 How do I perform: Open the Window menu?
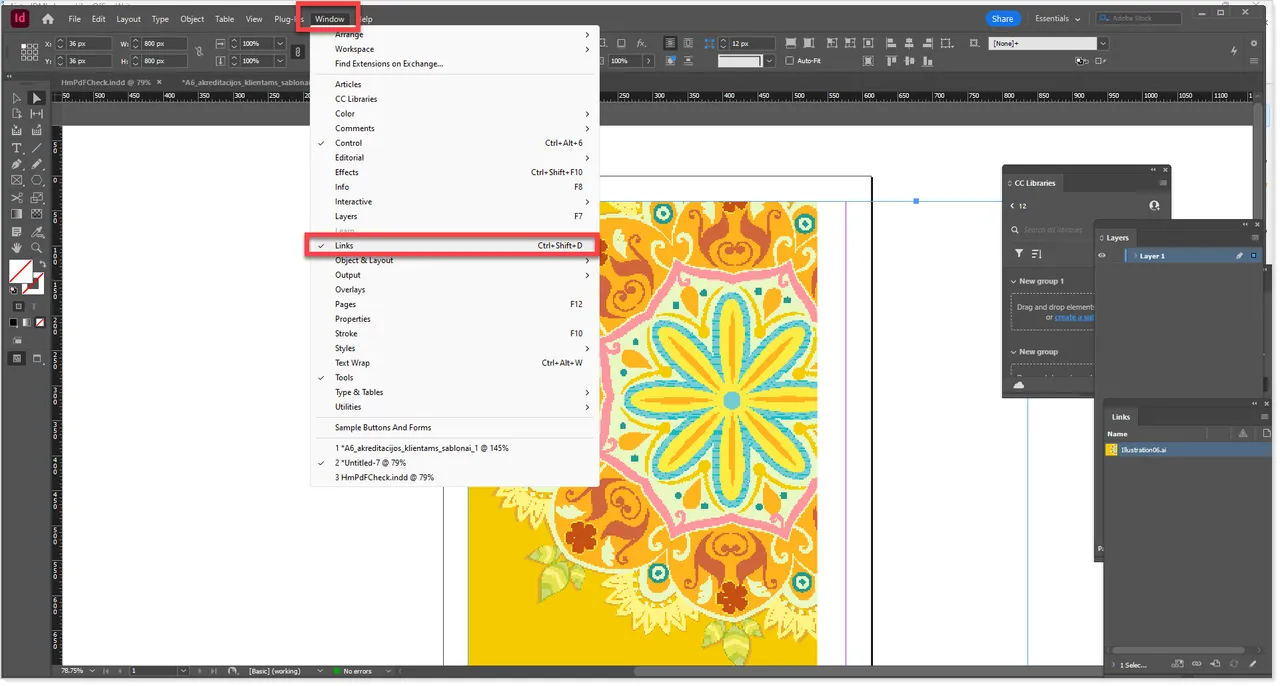pyautogui.click(x=330, y=18)
